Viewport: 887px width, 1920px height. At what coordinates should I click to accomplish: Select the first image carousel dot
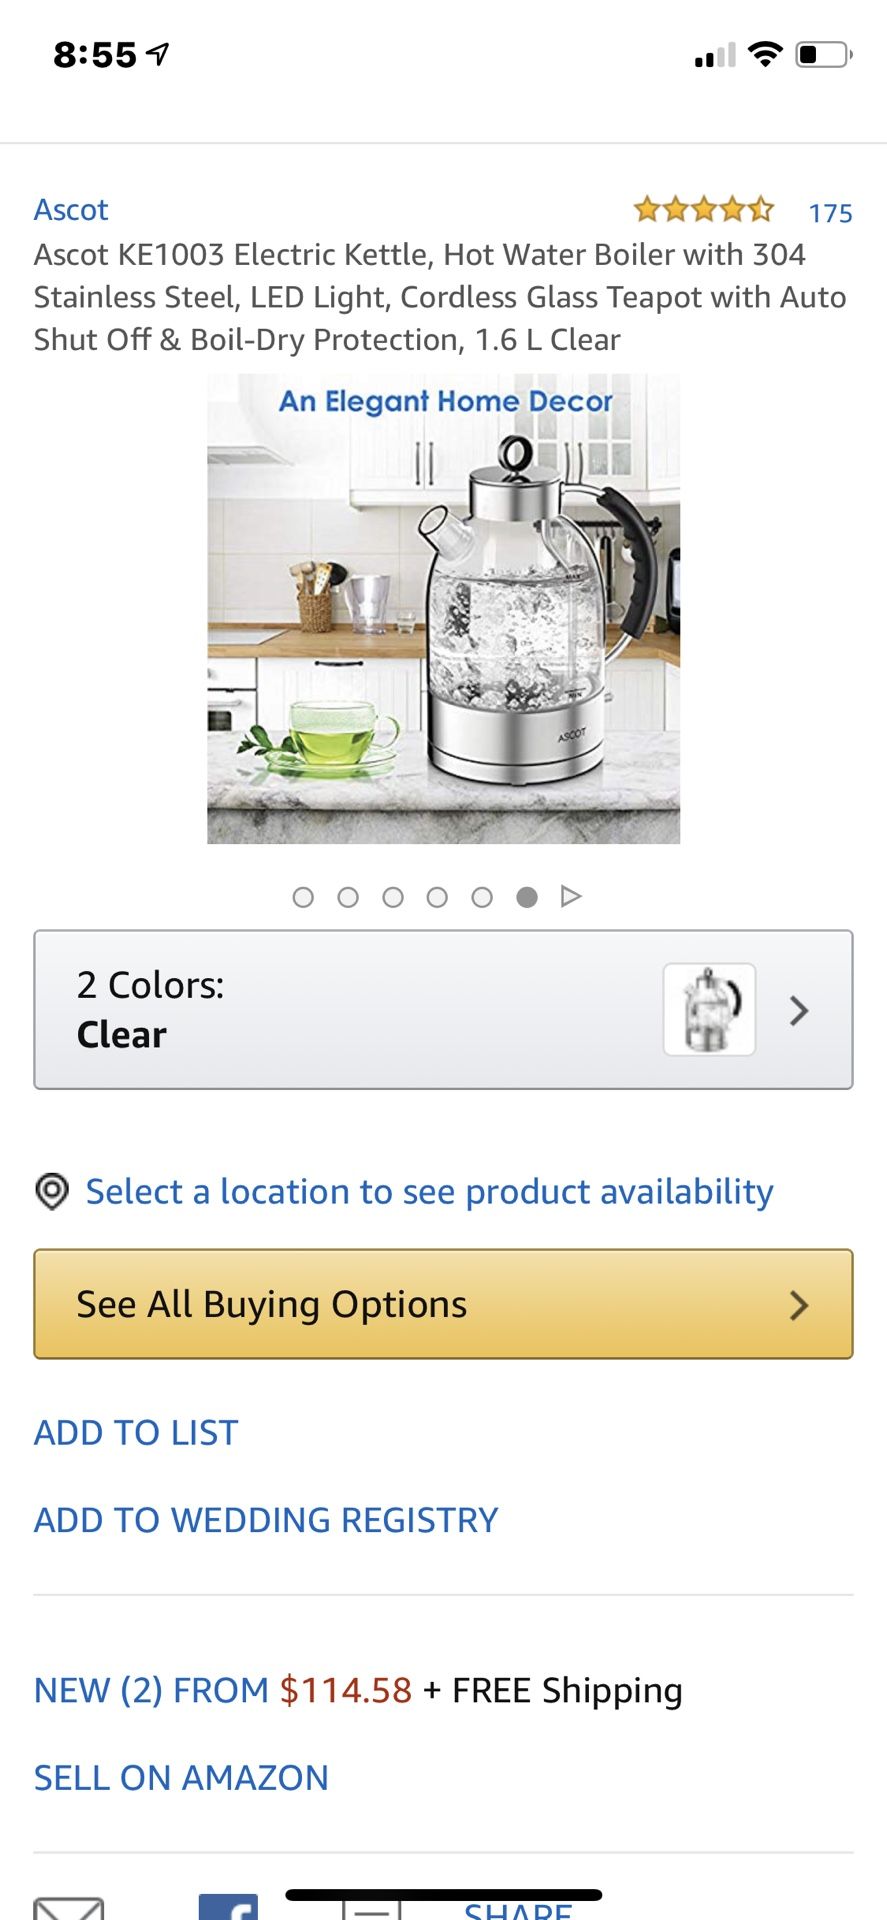point(303,897)
